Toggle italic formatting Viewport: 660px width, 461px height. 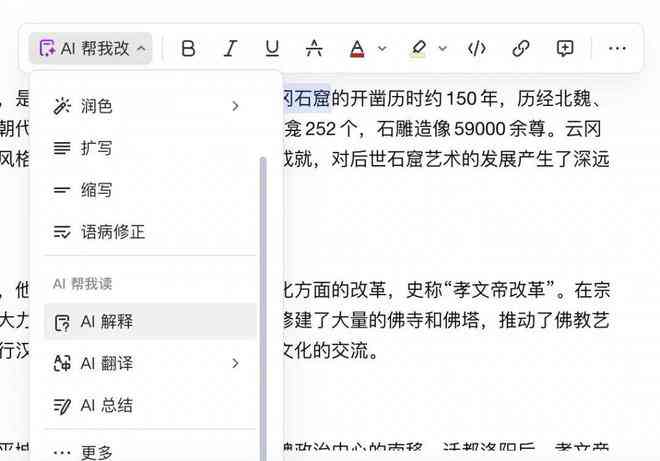tap(230, 49)
